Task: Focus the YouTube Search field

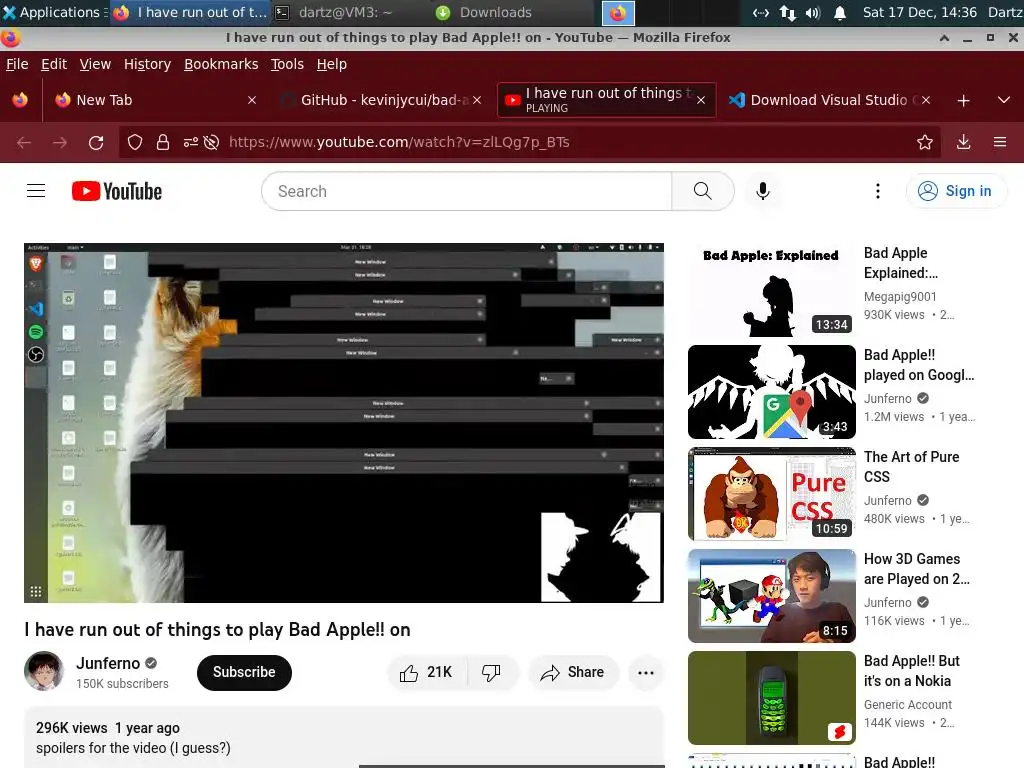Action: [x=467, y=191]
